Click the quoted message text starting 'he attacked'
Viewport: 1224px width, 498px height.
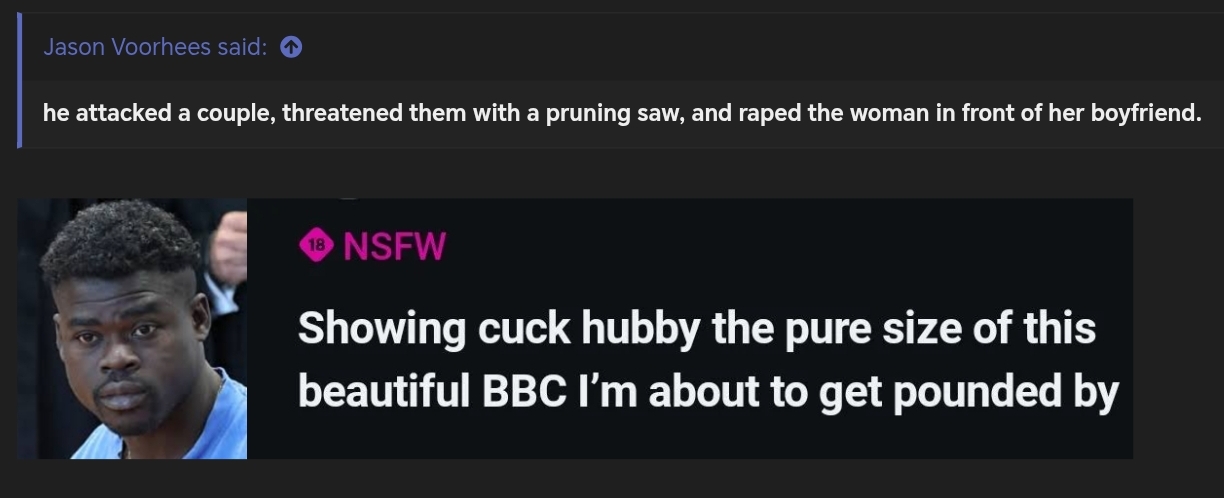click(621, 113)
